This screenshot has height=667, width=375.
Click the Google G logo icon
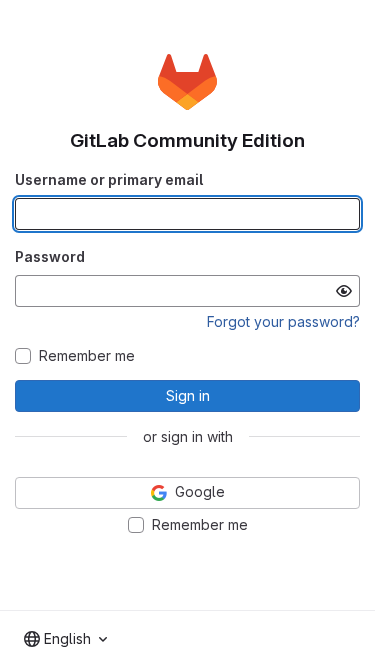click(x=159, y=493)
